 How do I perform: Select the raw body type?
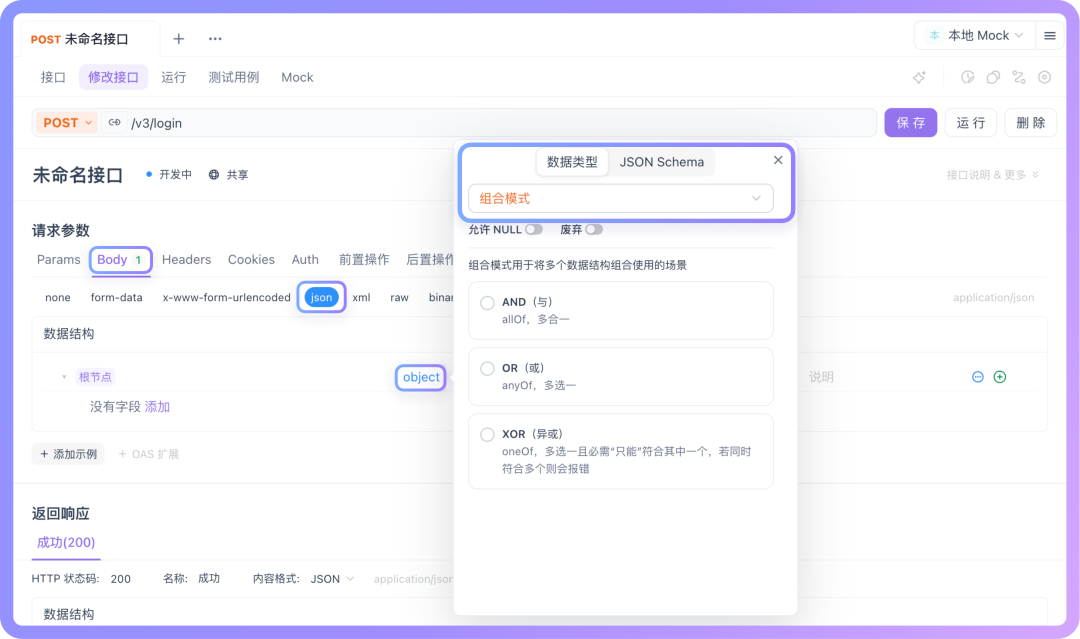(x=399, y=297)
